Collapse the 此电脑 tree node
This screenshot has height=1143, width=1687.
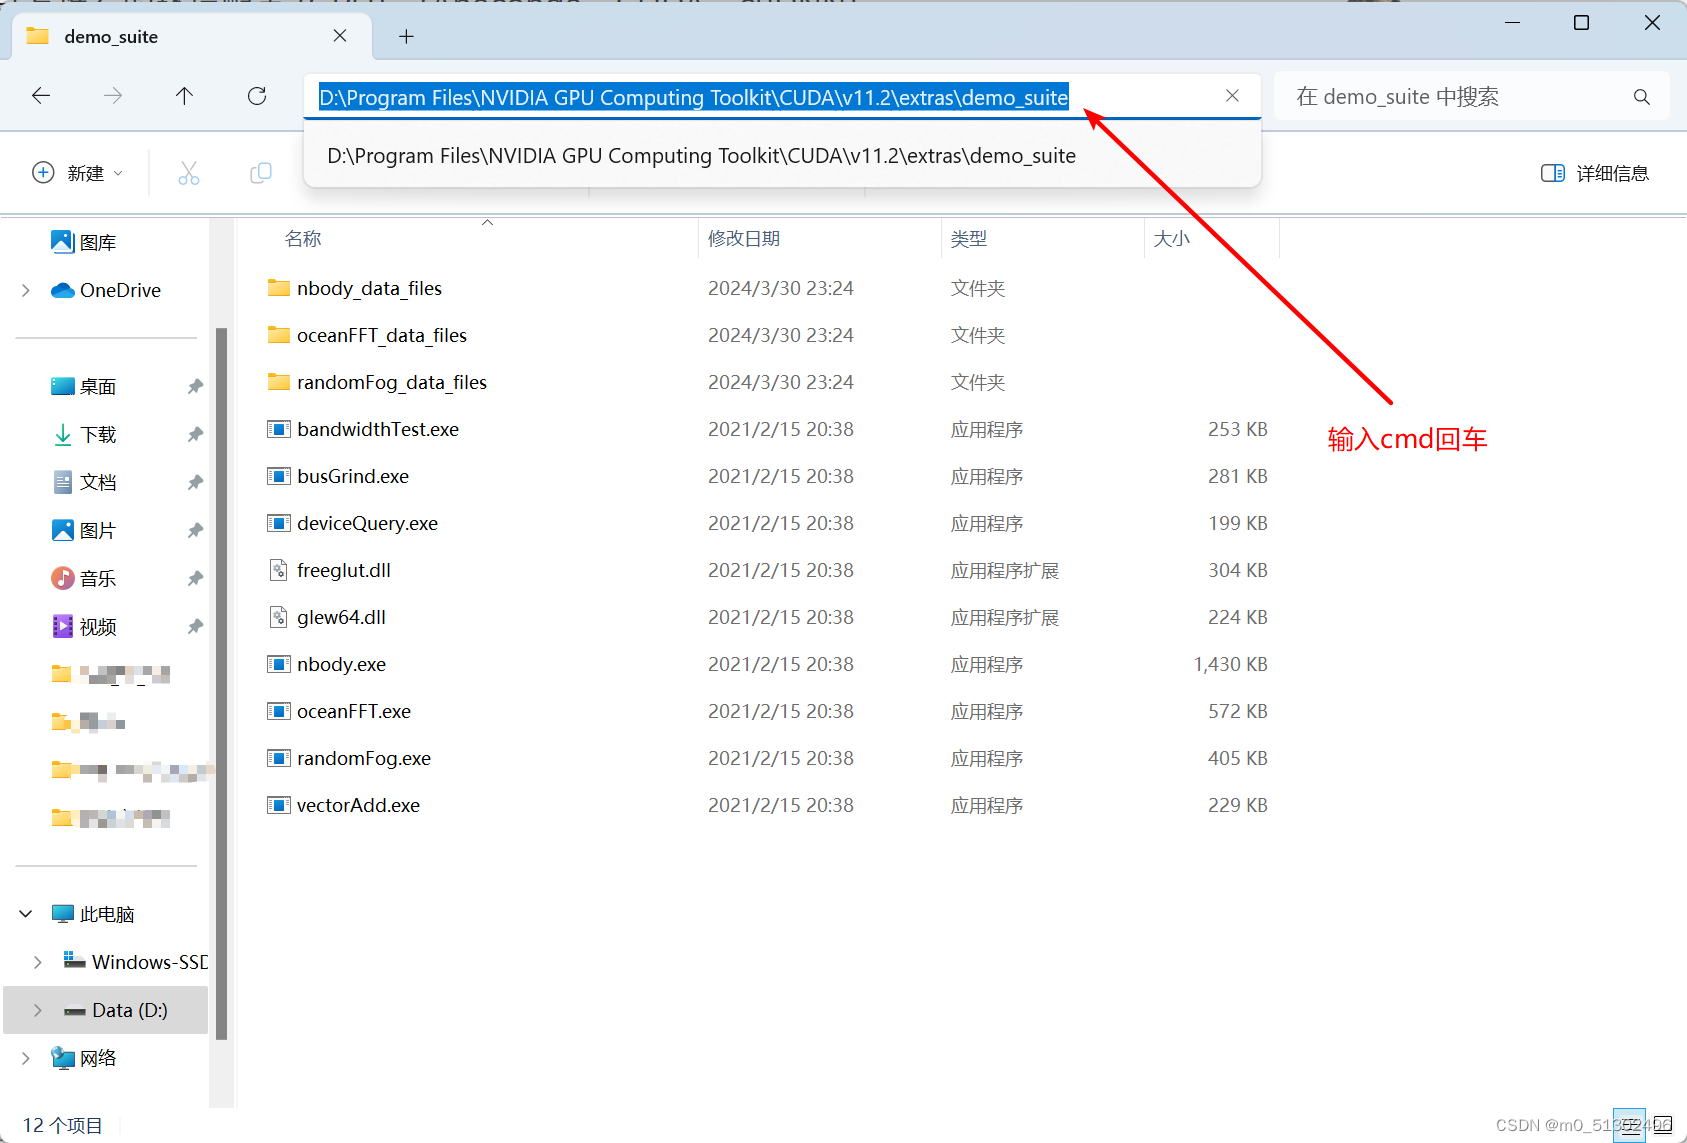[x=25, y=913]
